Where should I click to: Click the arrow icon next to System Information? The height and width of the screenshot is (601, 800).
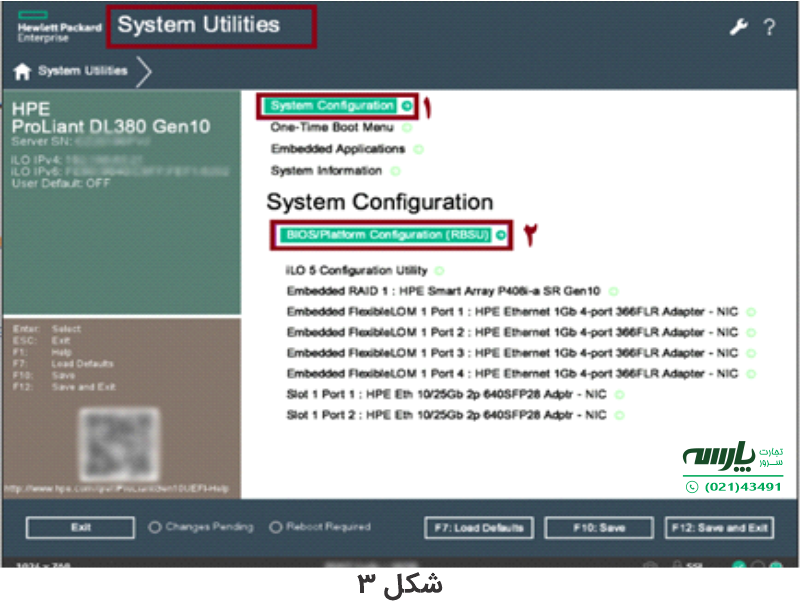click(395, 171)
